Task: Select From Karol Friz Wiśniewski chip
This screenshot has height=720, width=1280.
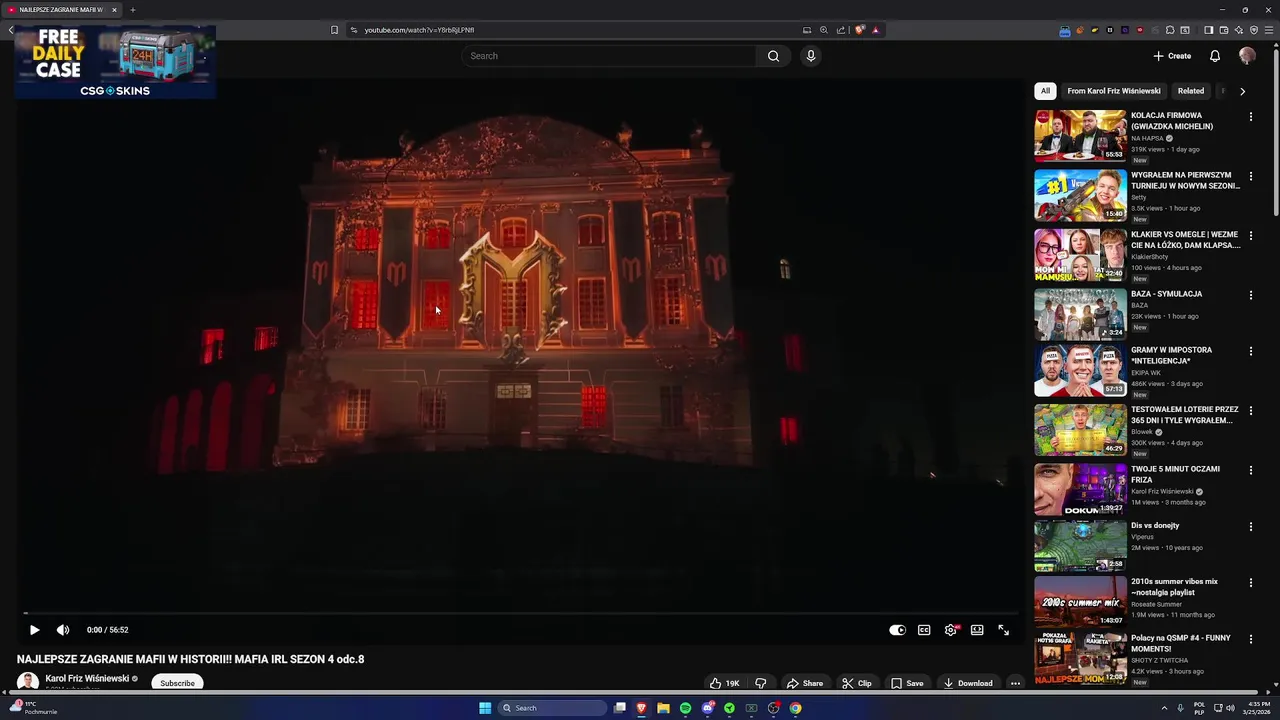Action: click(1114, 91)
